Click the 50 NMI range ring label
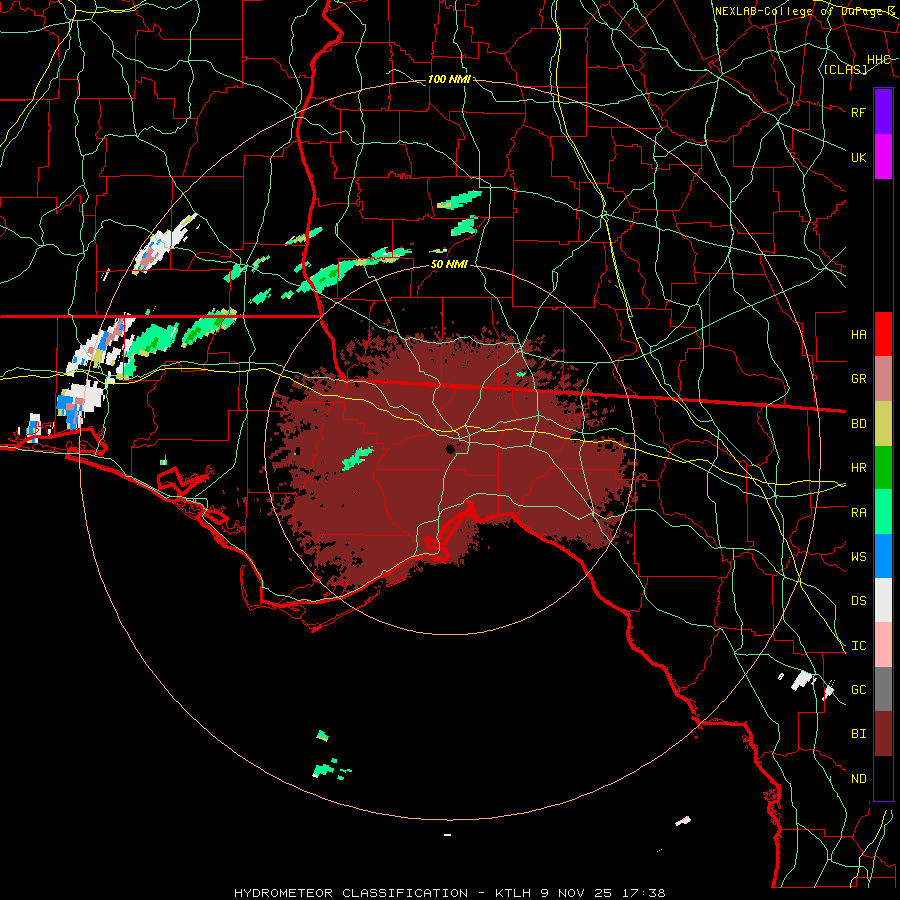This screenshot has height=900, width=900. [449, 265]
